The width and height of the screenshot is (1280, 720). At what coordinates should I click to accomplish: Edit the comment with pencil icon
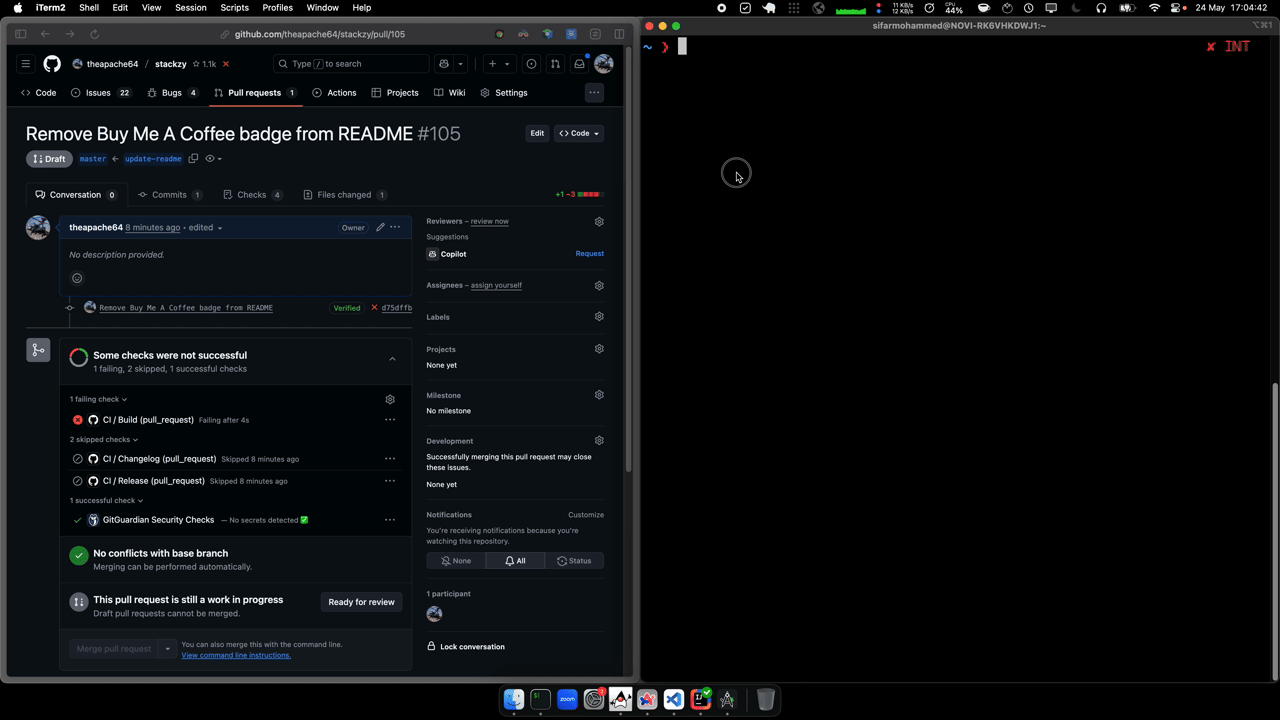pyautogui.click(x=380, y=227)
